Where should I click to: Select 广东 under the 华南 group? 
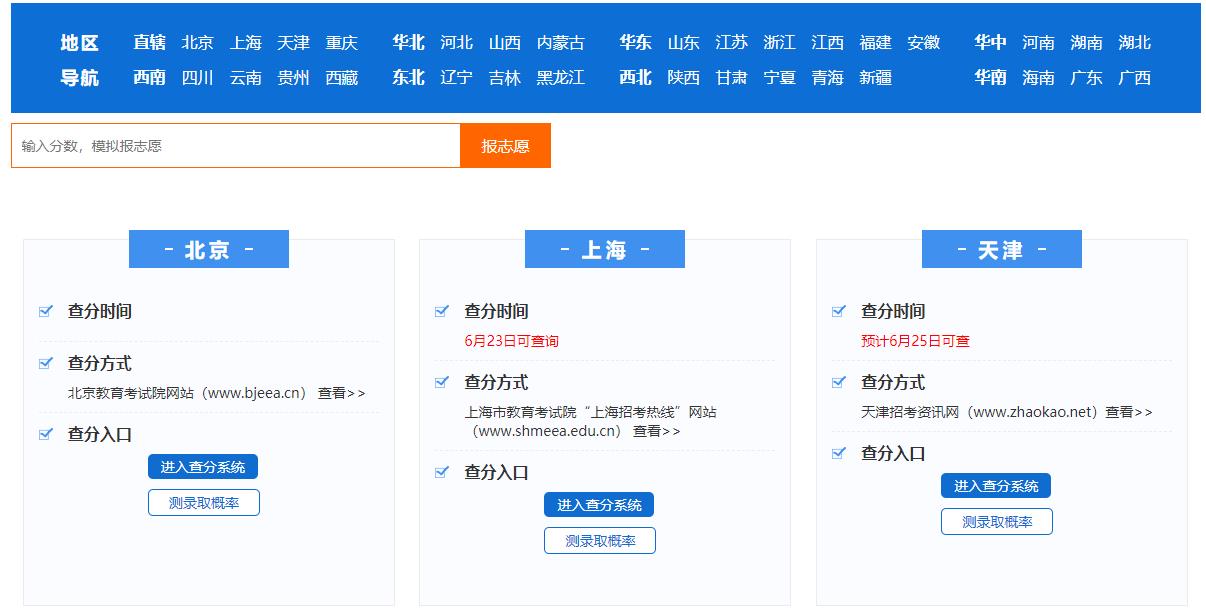click(1085, 77)
